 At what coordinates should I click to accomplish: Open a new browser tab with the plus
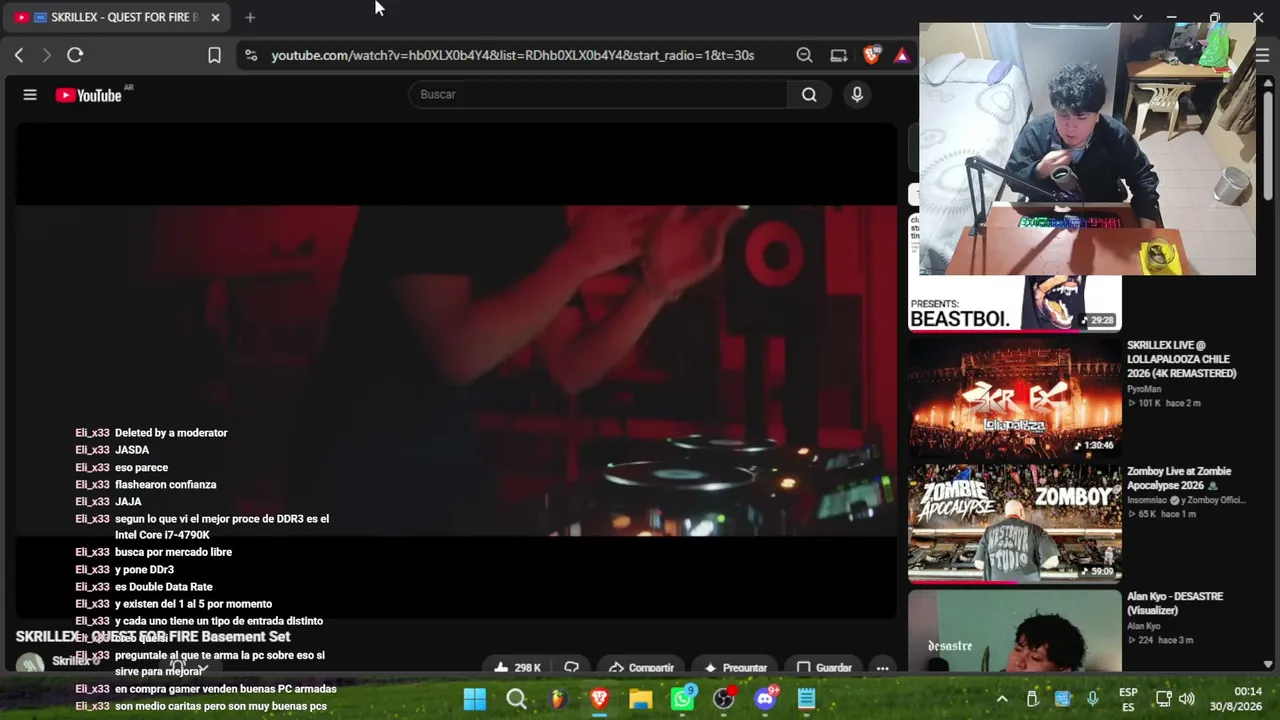(x=250, y=17)
